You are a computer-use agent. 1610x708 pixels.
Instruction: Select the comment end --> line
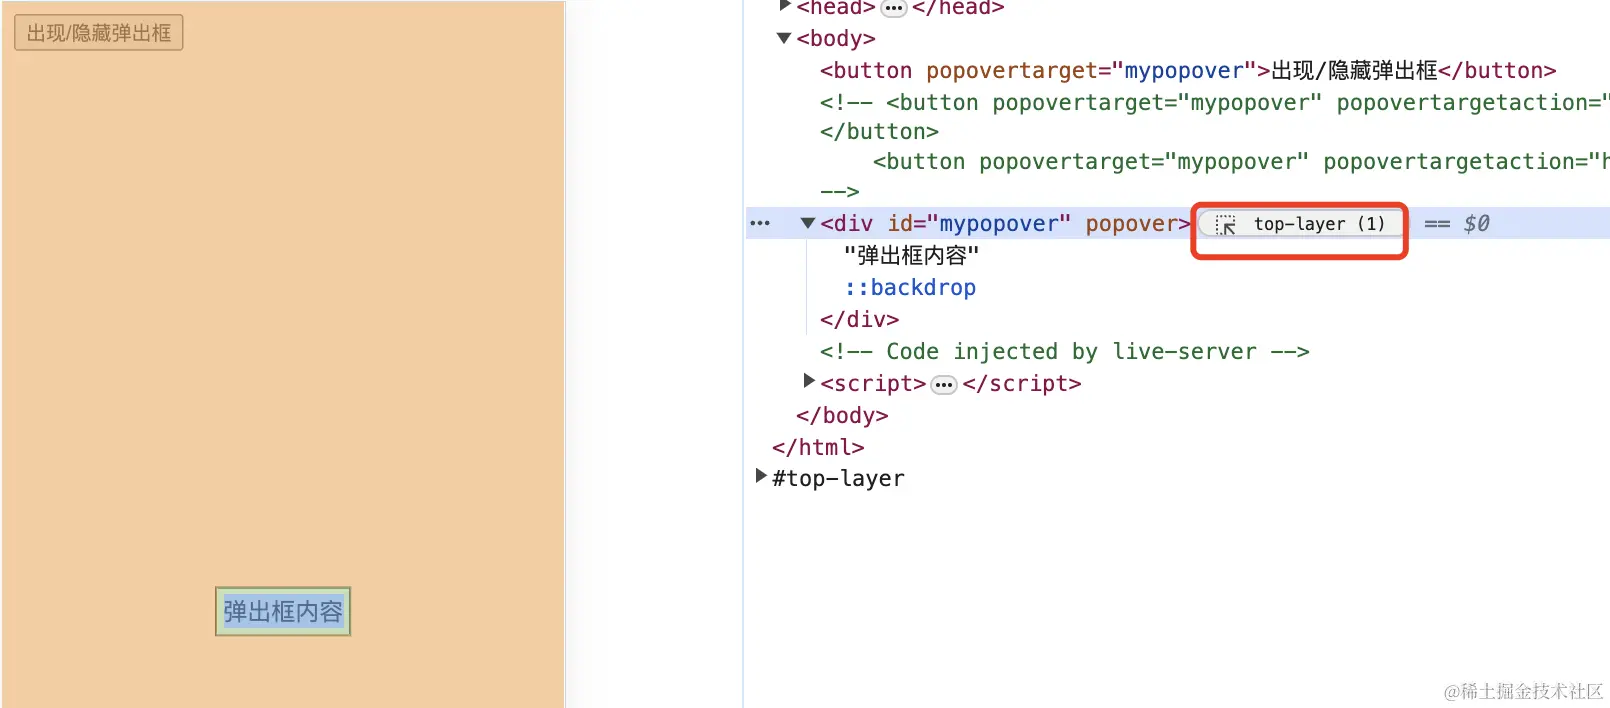click(839, 192)
